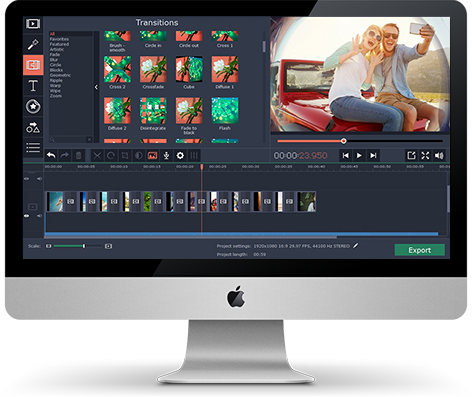Select the highlighted Transitions tab icon
Viewport: 472px width, 397px height.
[33, 65]
